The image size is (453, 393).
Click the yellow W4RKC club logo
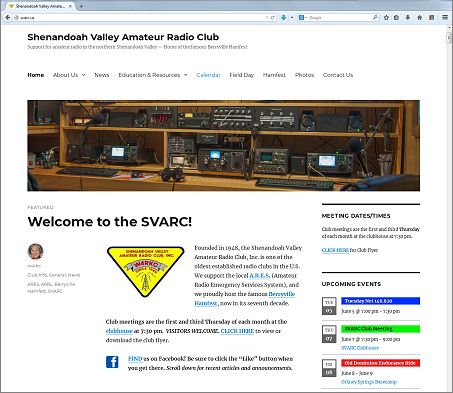[x=146, y=272]
